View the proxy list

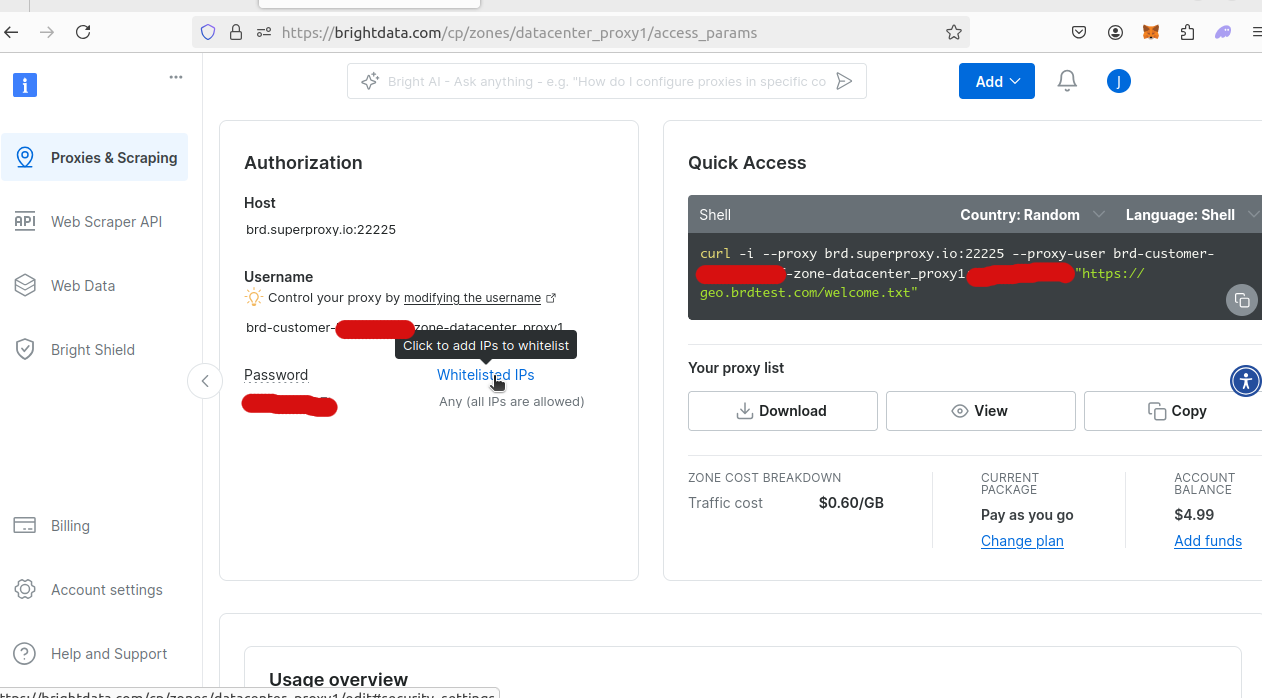(981, 411)
